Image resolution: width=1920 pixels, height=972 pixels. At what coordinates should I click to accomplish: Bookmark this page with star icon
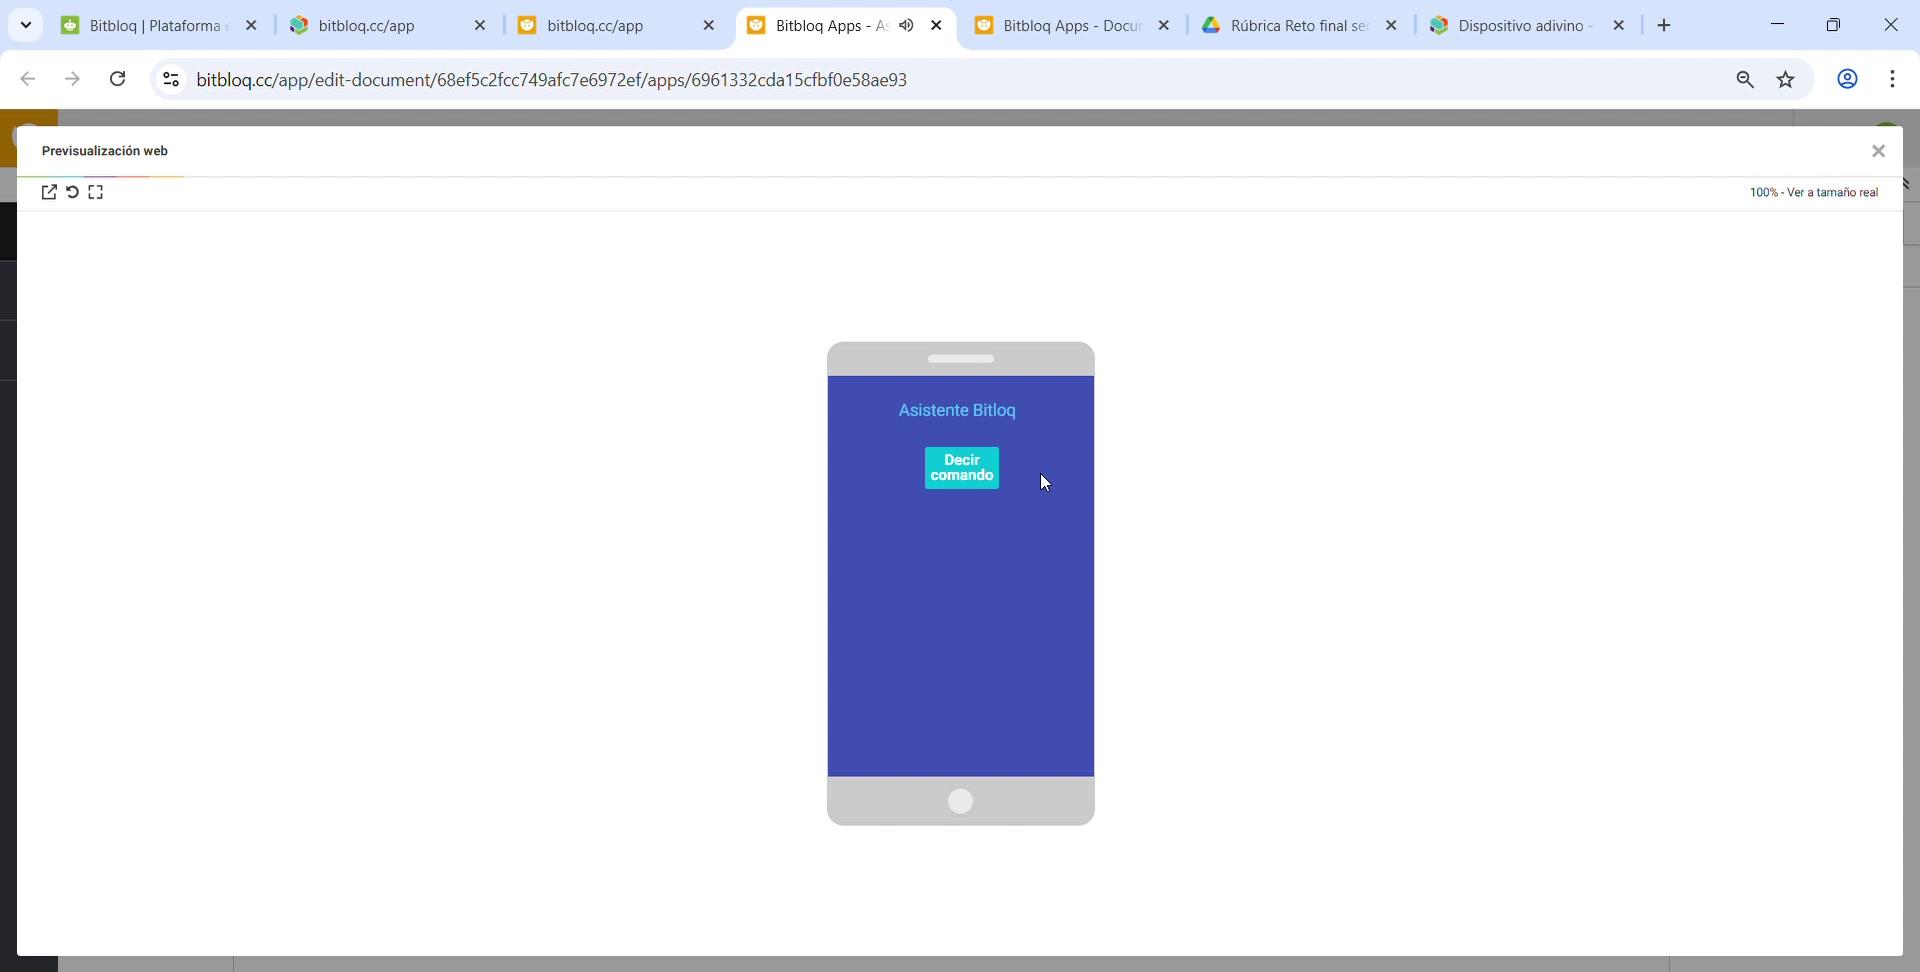pos(1786,80)
